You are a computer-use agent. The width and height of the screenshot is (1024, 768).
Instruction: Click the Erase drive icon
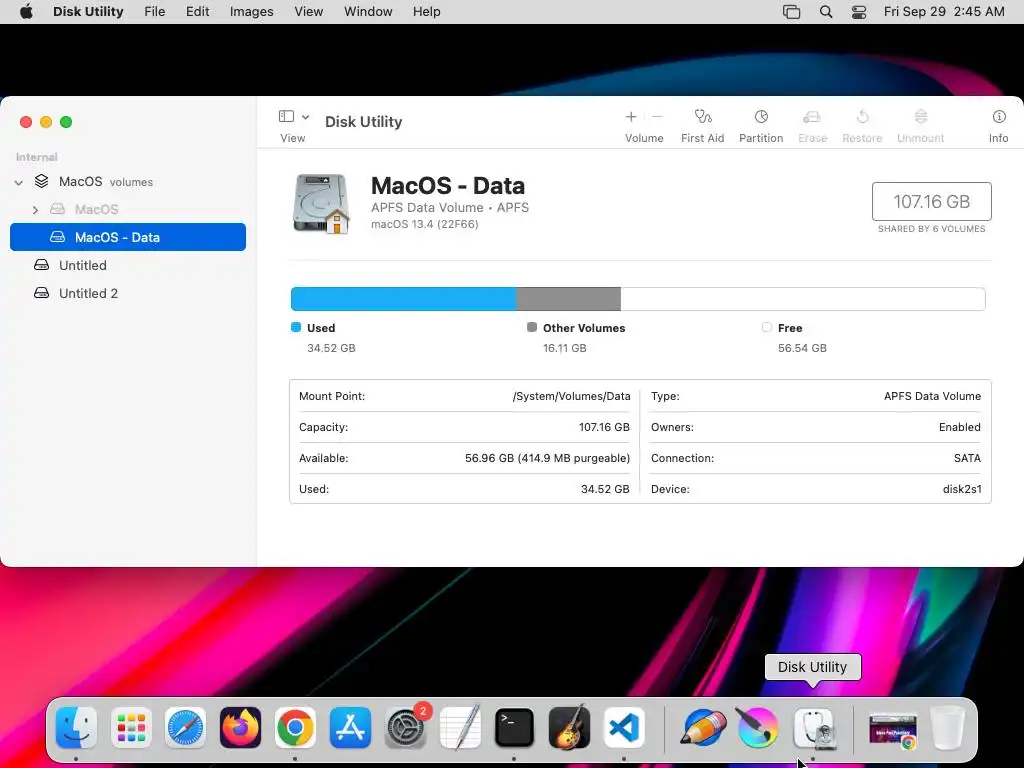tap(812, 117)
